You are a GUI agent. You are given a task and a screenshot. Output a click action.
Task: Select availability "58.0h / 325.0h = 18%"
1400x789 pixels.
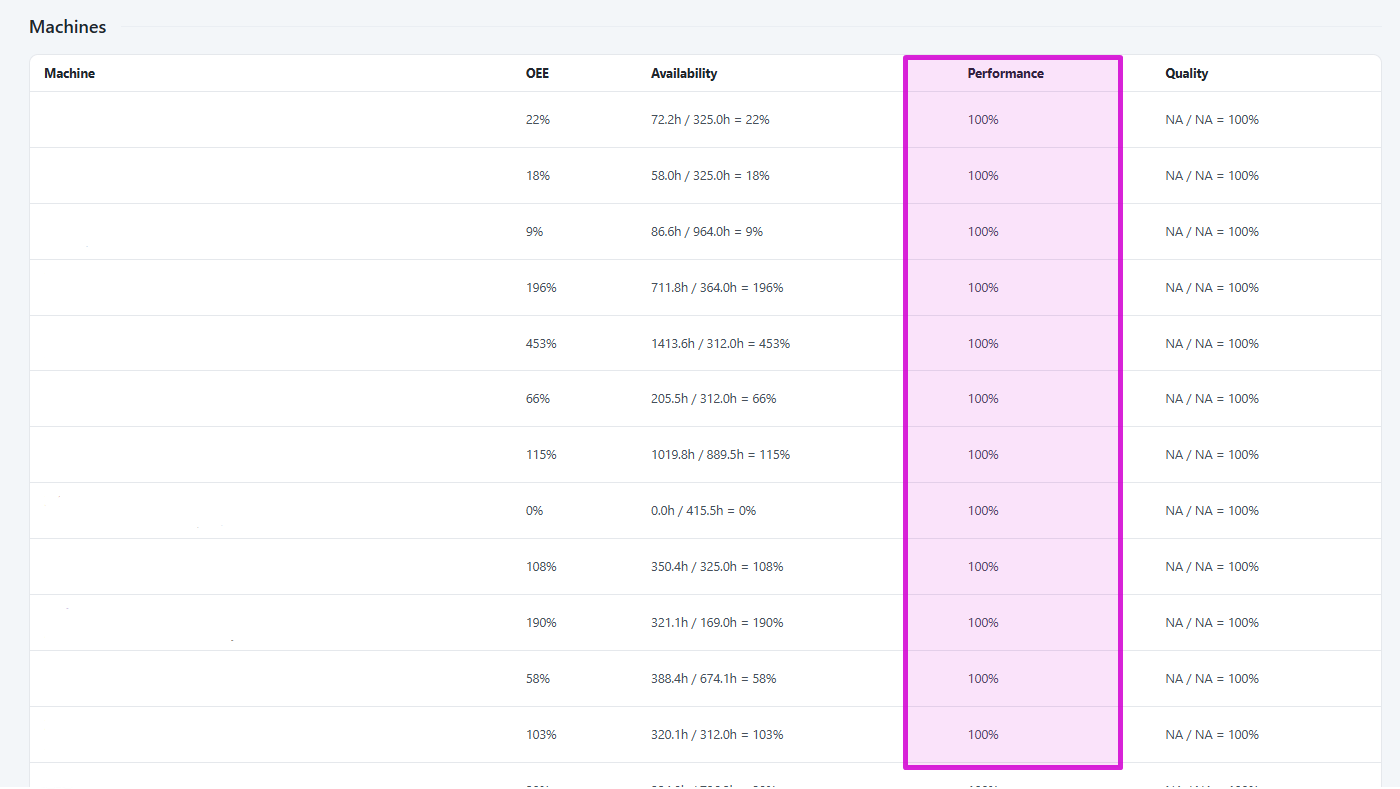(710, 175)
